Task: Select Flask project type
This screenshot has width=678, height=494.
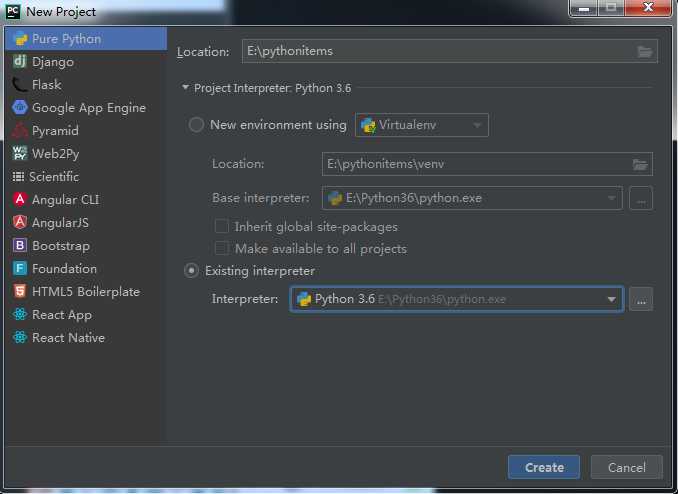Action: 86,85
